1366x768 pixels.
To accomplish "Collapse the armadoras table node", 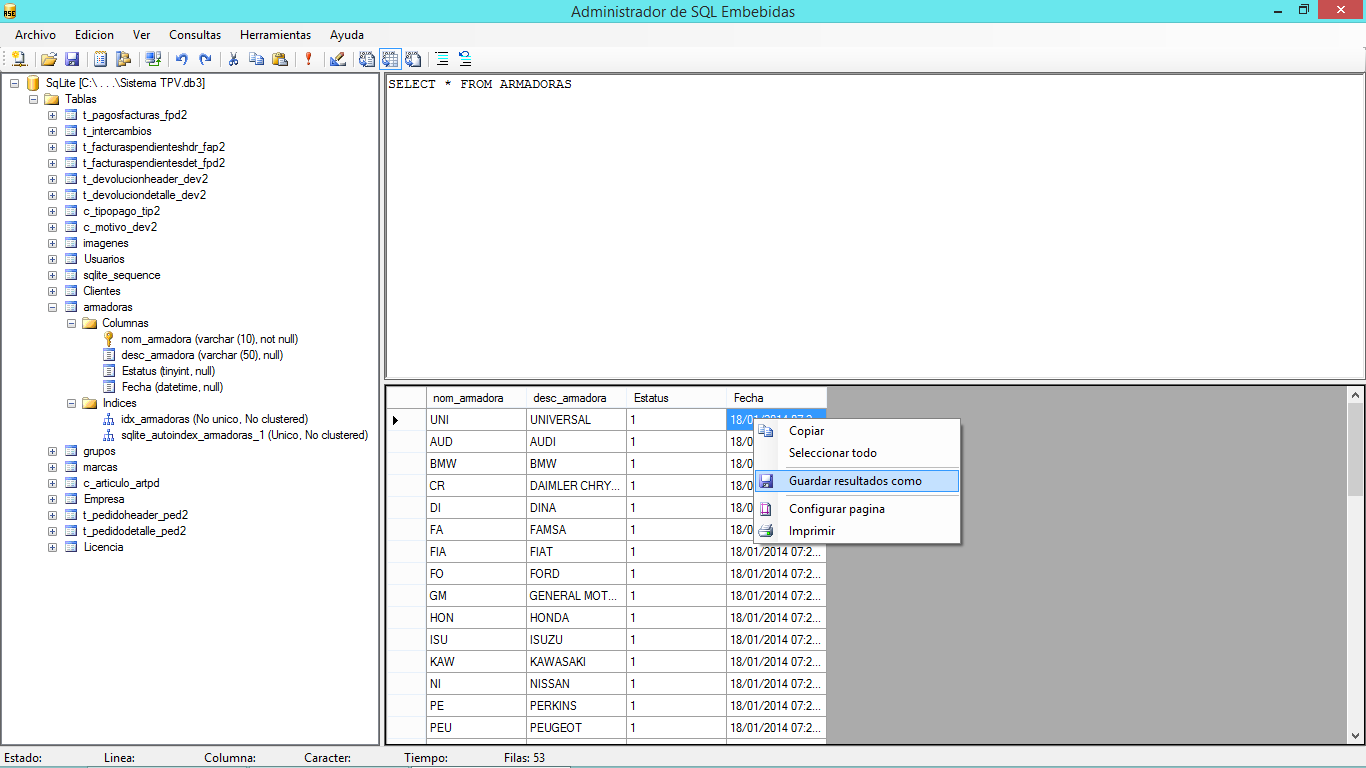I will pos(52,307).
